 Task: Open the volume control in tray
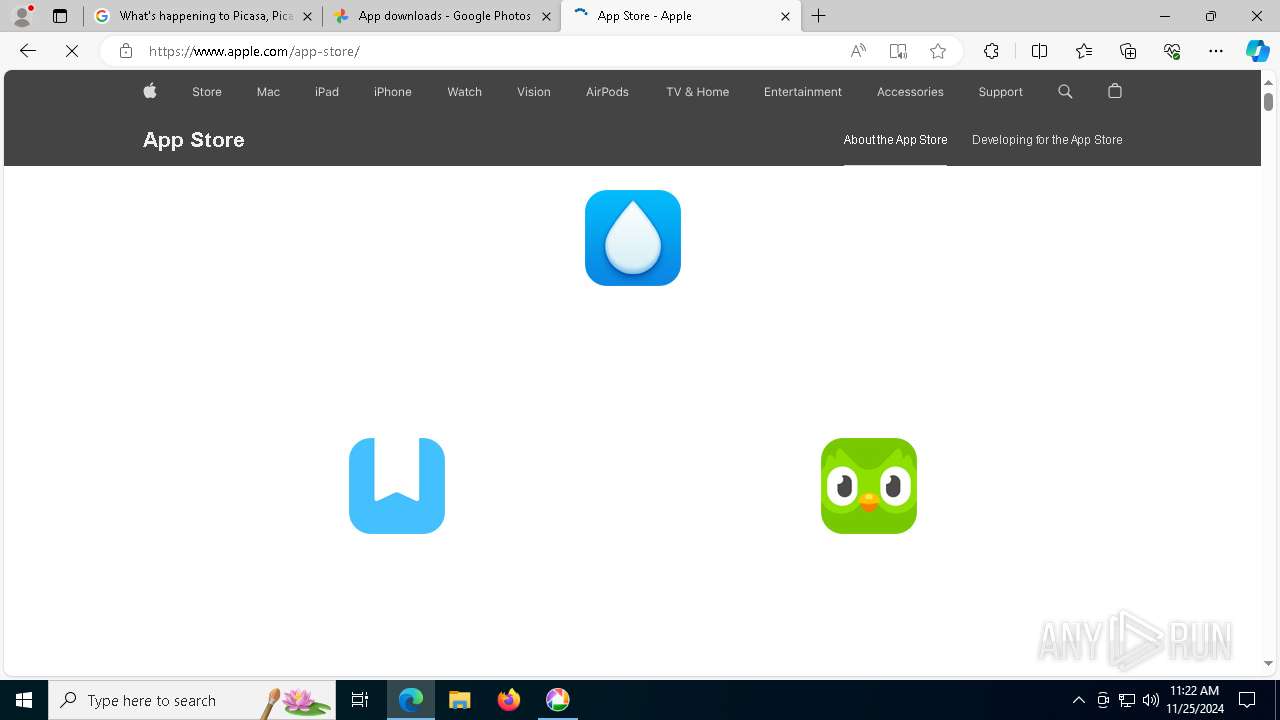pyautogui.click(x=1151, y=700)
